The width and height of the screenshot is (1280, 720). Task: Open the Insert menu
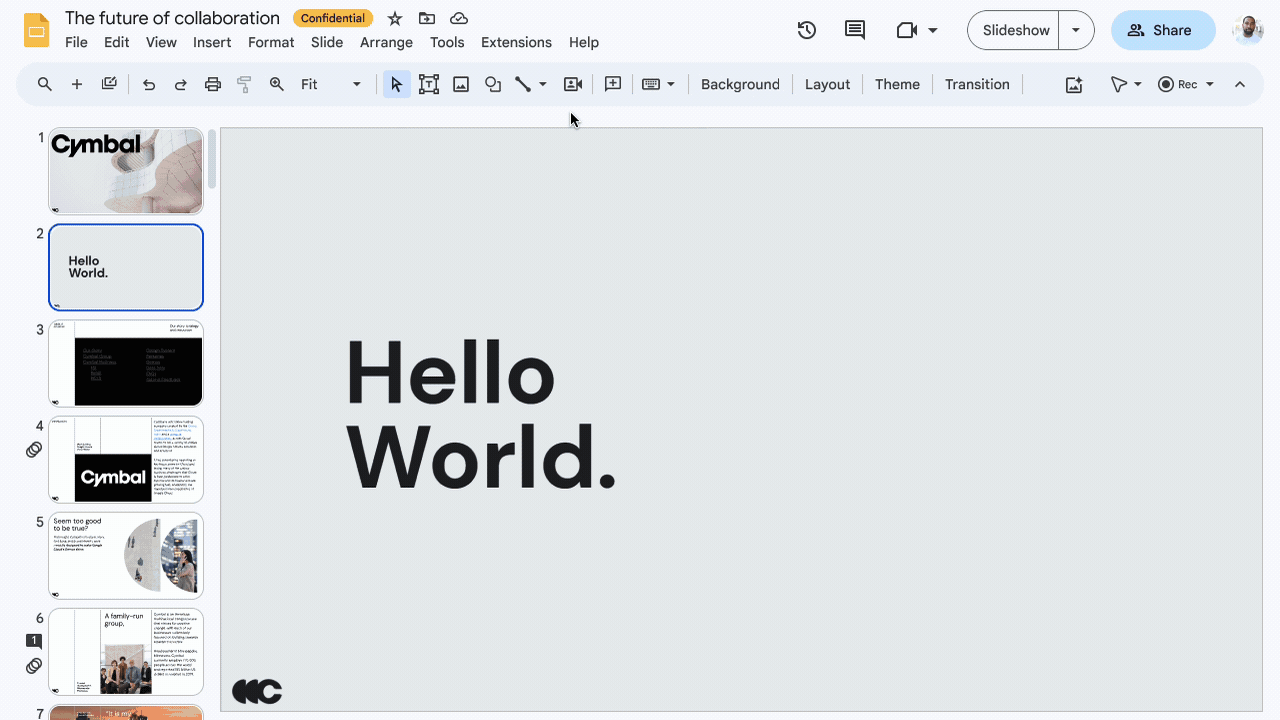point(212,42)
